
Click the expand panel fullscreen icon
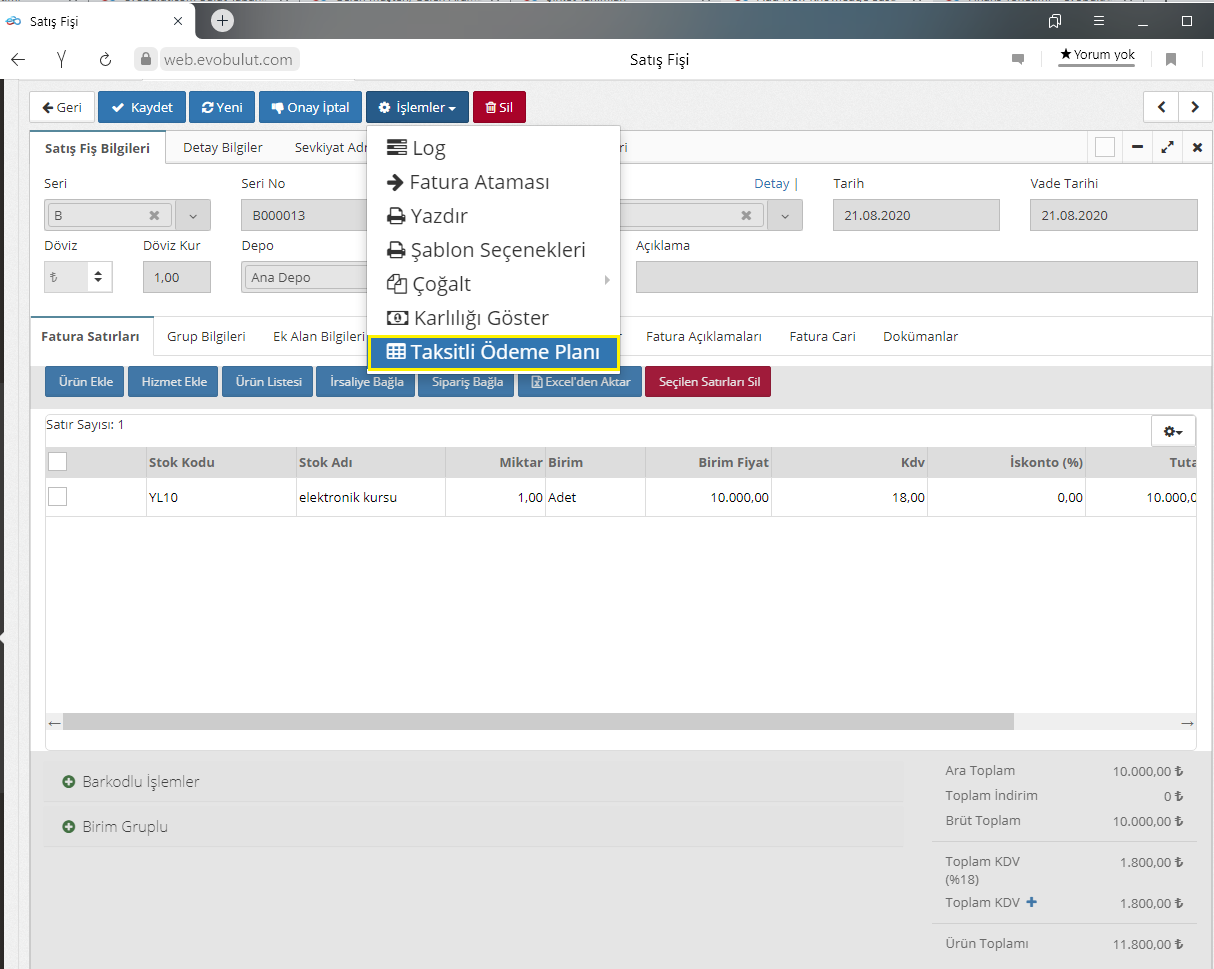[x=1167, y=148]
